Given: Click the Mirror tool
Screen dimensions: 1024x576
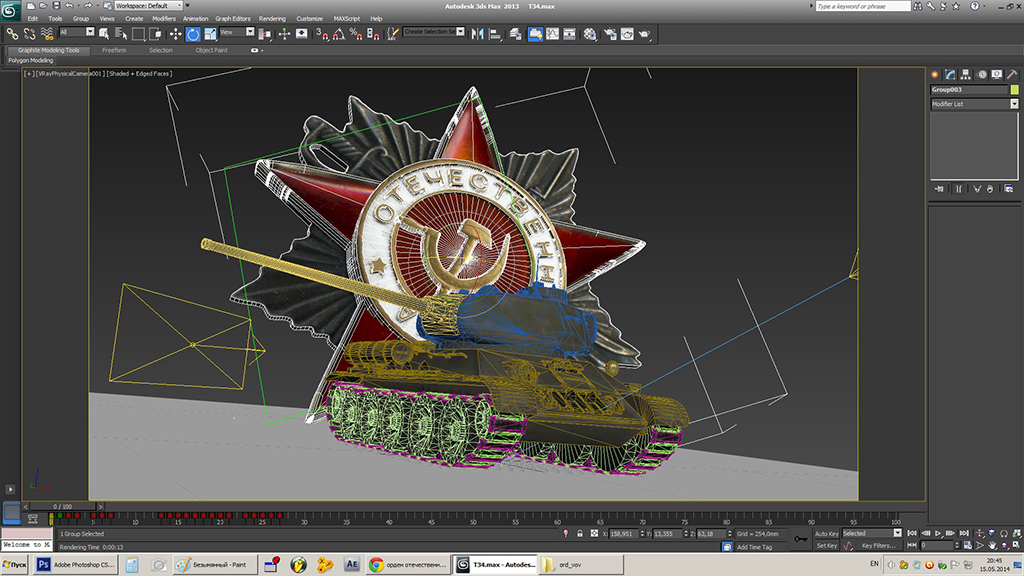Looking at the screenshot, I should click(477, 34).
